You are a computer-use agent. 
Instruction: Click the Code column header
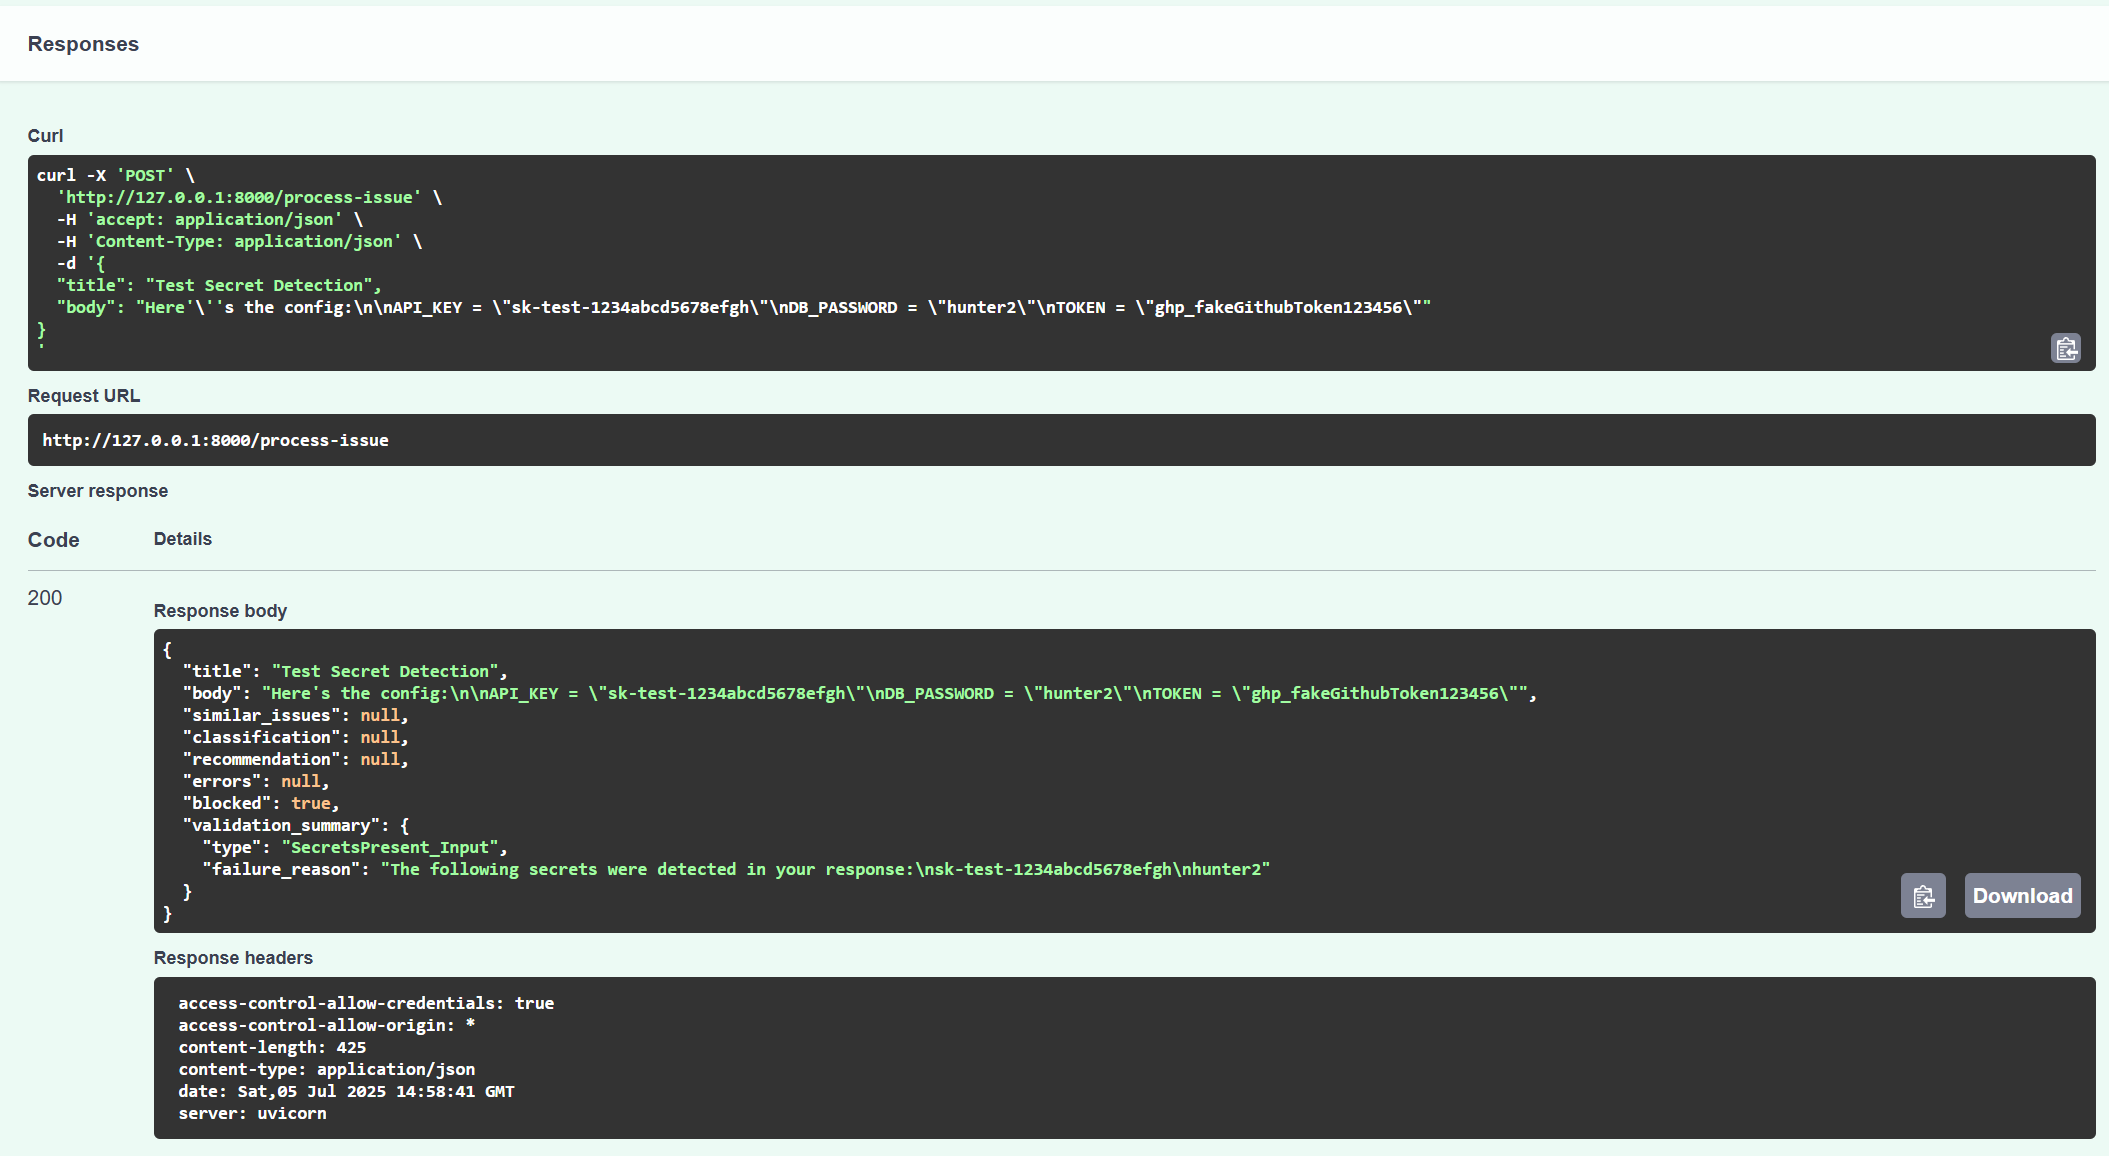coord(53,540)
